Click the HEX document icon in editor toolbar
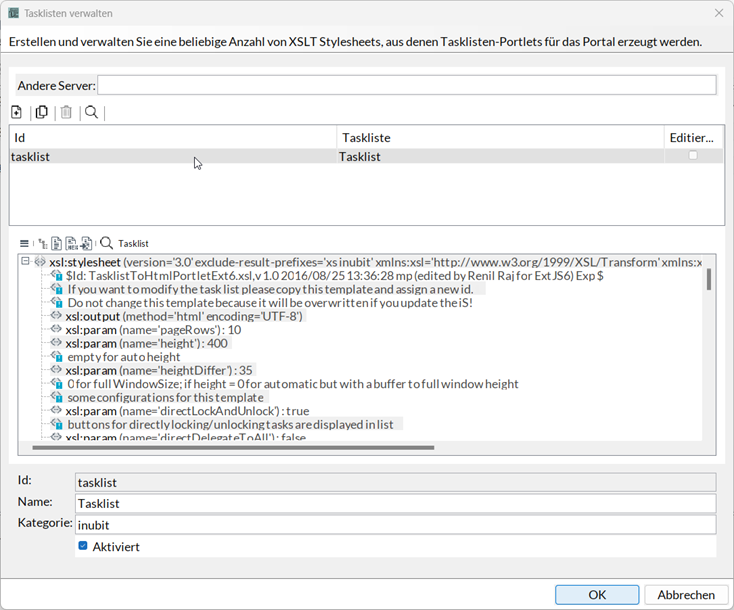 pos(72,243)
